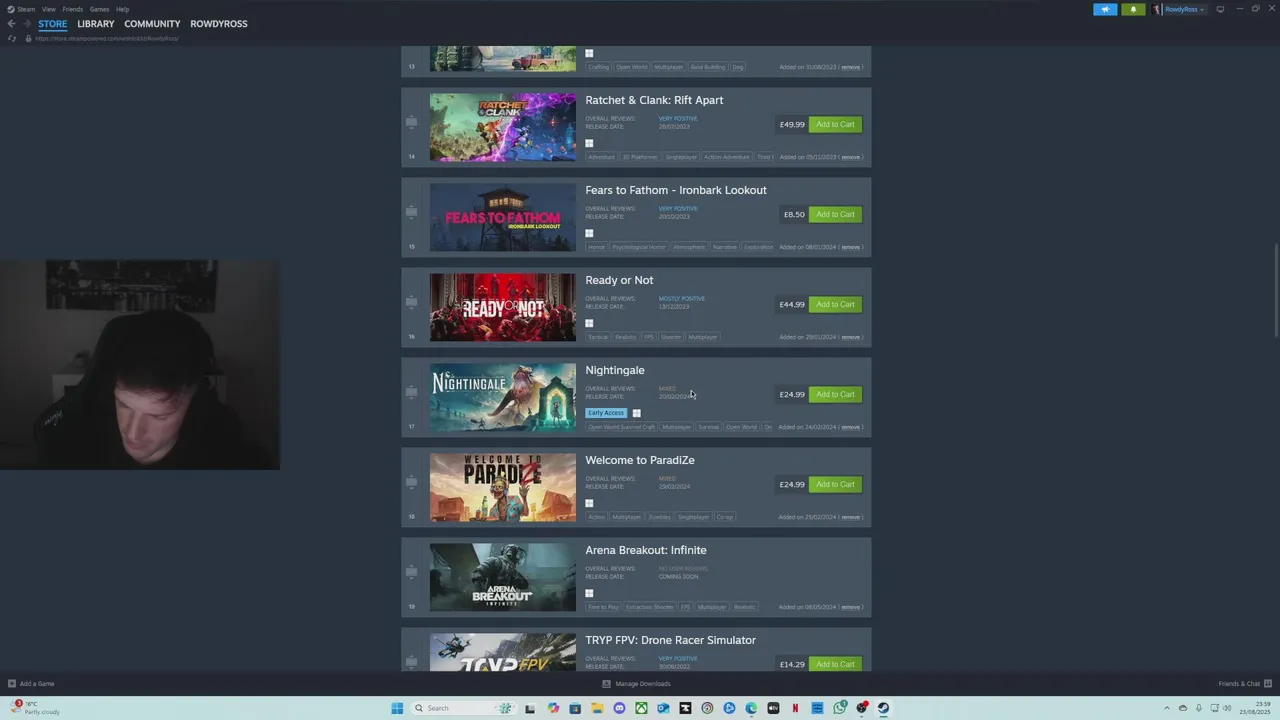Open the Nightingale title link

[x=615, y=370]
